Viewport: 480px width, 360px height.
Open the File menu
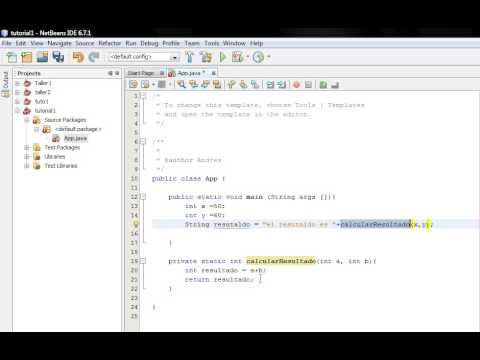coord(6,43)
